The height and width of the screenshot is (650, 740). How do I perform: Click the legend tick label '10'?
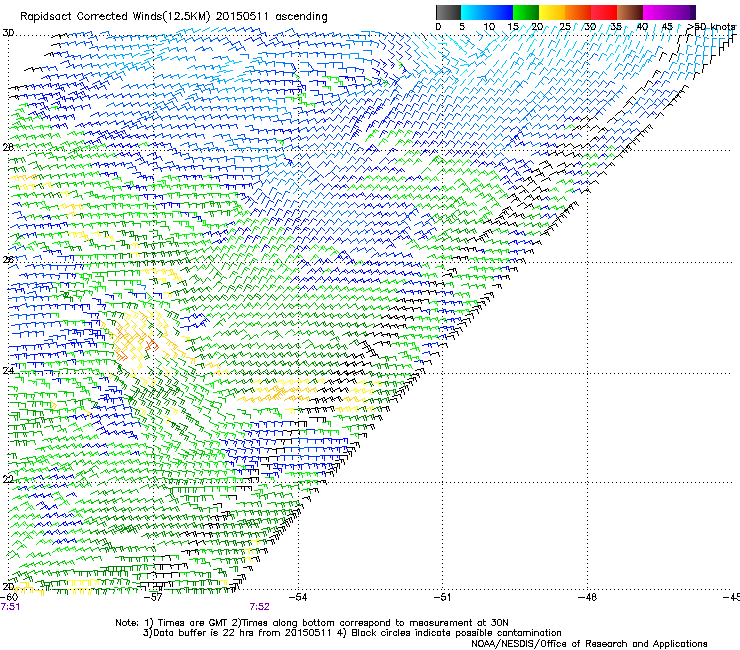[489, 27]
